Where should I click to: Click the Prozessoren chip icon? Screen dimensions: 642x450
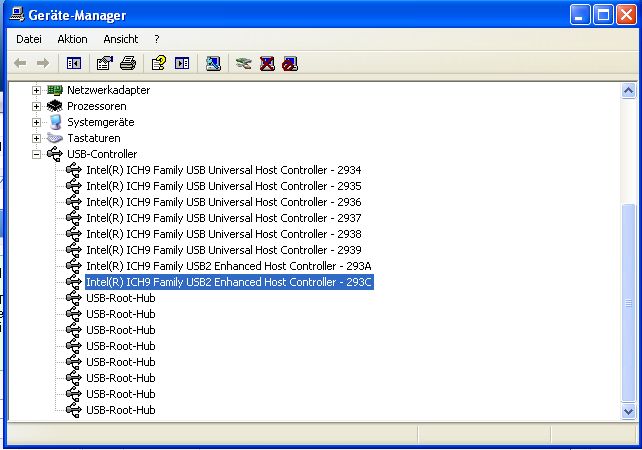(x=54, y=106)
